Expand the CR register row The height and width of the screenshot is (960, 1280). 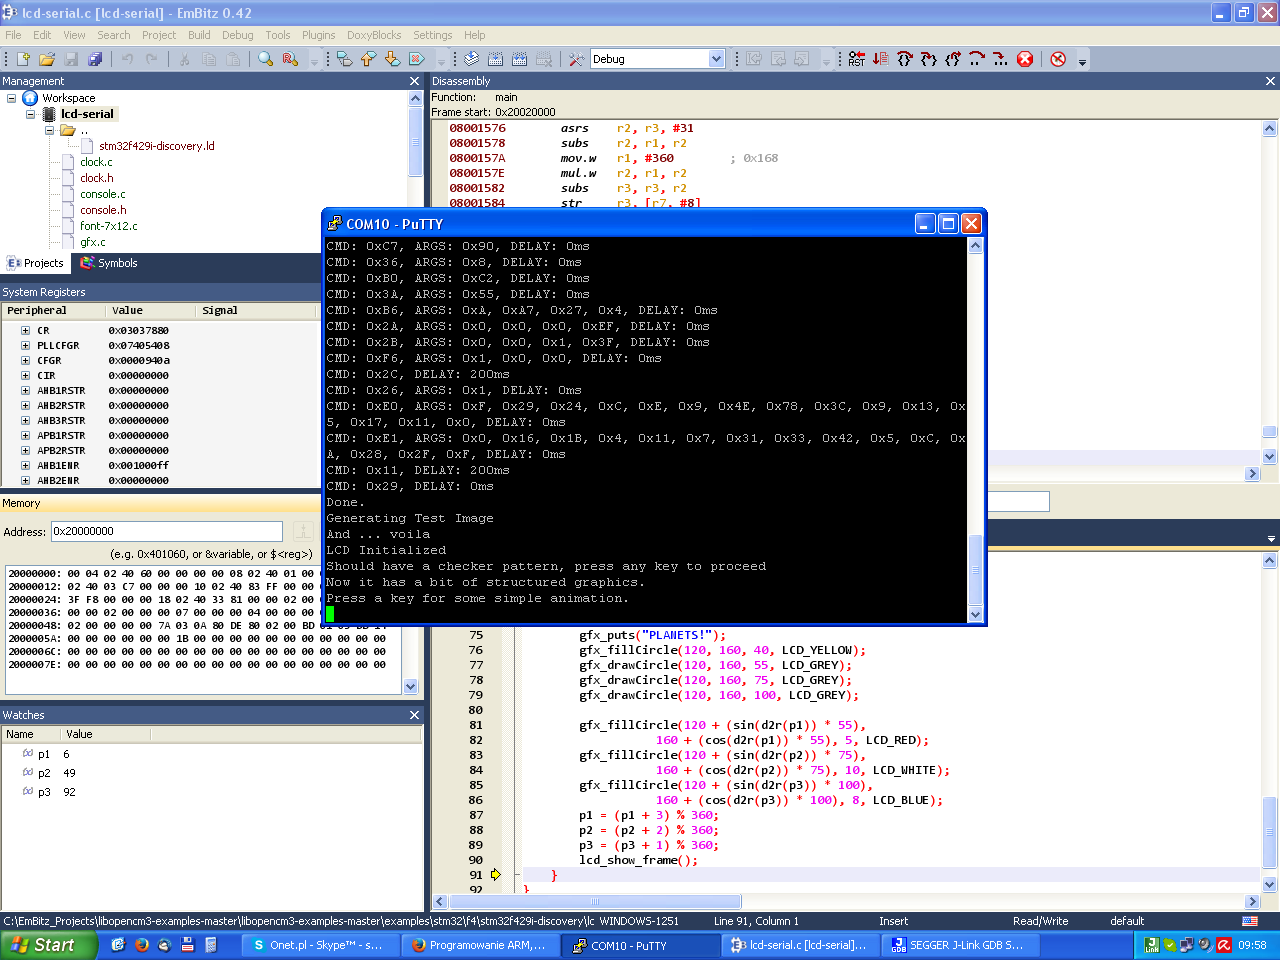(25, 330)
